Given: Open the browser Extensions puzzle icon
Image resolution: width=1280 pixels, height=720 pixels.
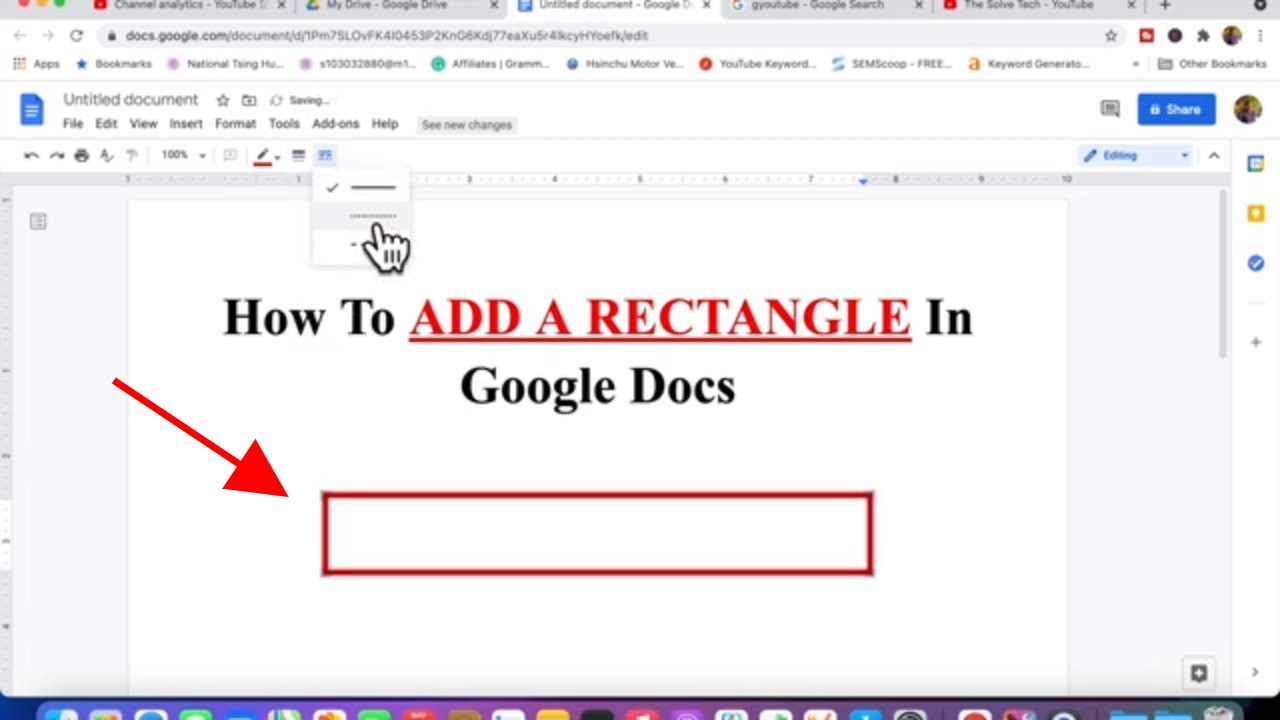Looking at the screenshot, I should coord(1203,36).
